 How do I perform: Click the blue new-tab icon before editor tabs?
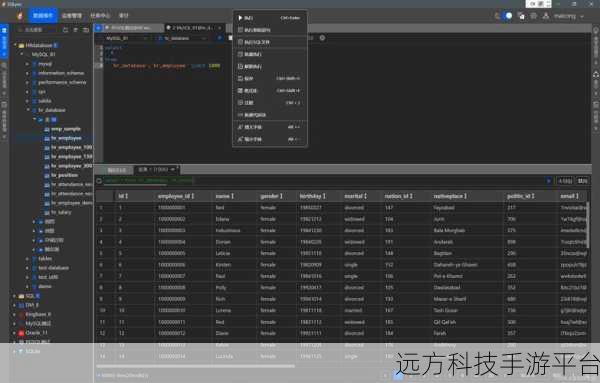98,28
